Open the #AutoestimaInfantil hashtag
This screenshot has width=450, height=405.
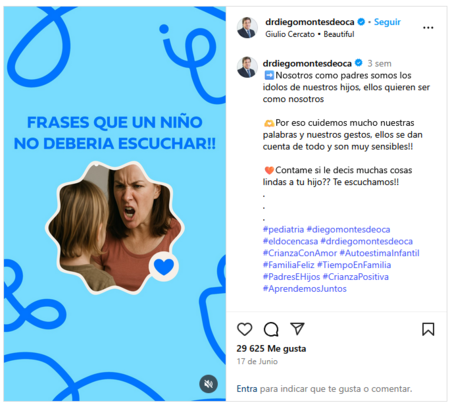[x=379, y=253]
